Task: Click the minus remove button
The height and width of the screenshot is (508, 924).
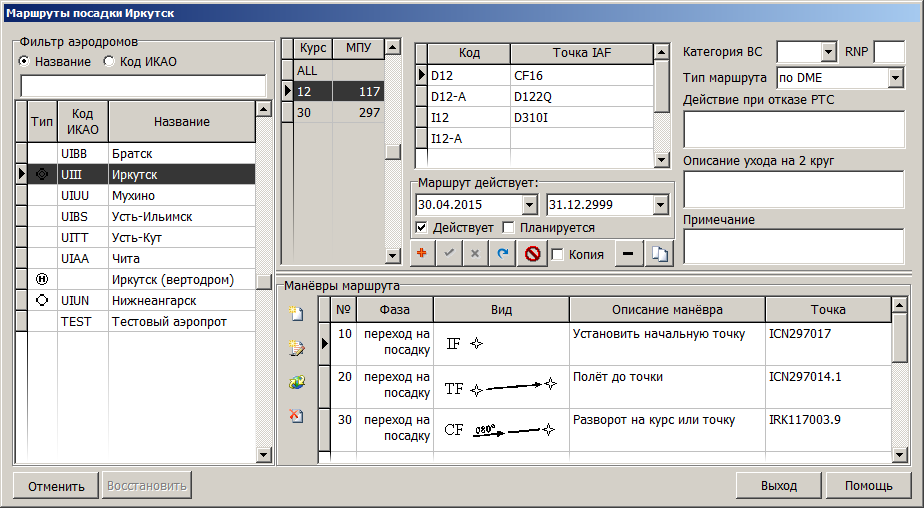Action: [x=627, y=254]
